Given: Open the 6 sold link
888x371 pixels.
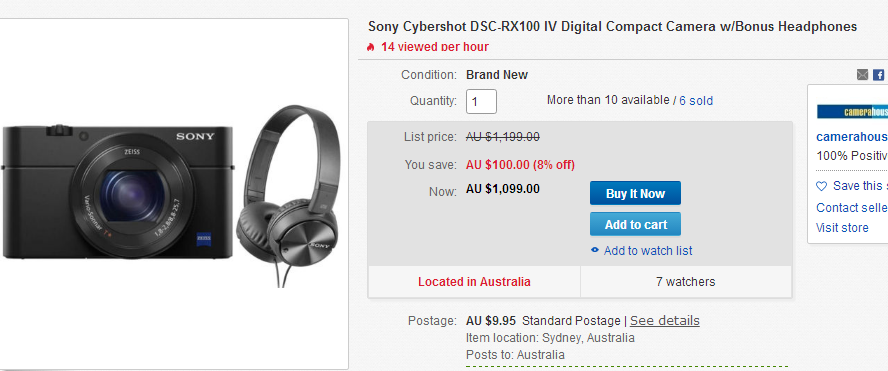Looking at the screenshot, I should [696, 101].
